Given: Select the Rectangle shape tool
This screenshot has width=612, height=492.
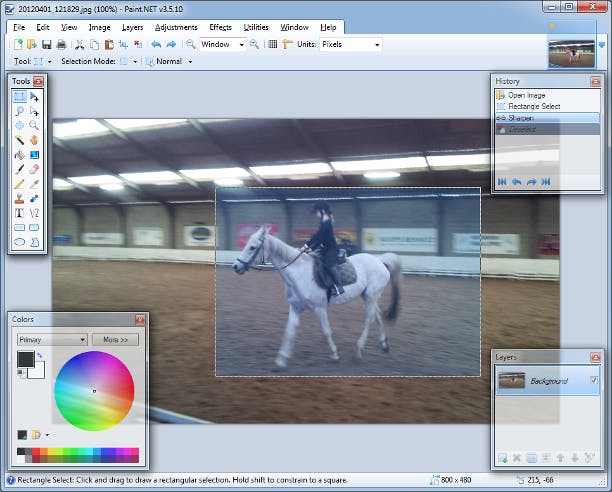Looking at the screenshot, I should coord(20,227).
